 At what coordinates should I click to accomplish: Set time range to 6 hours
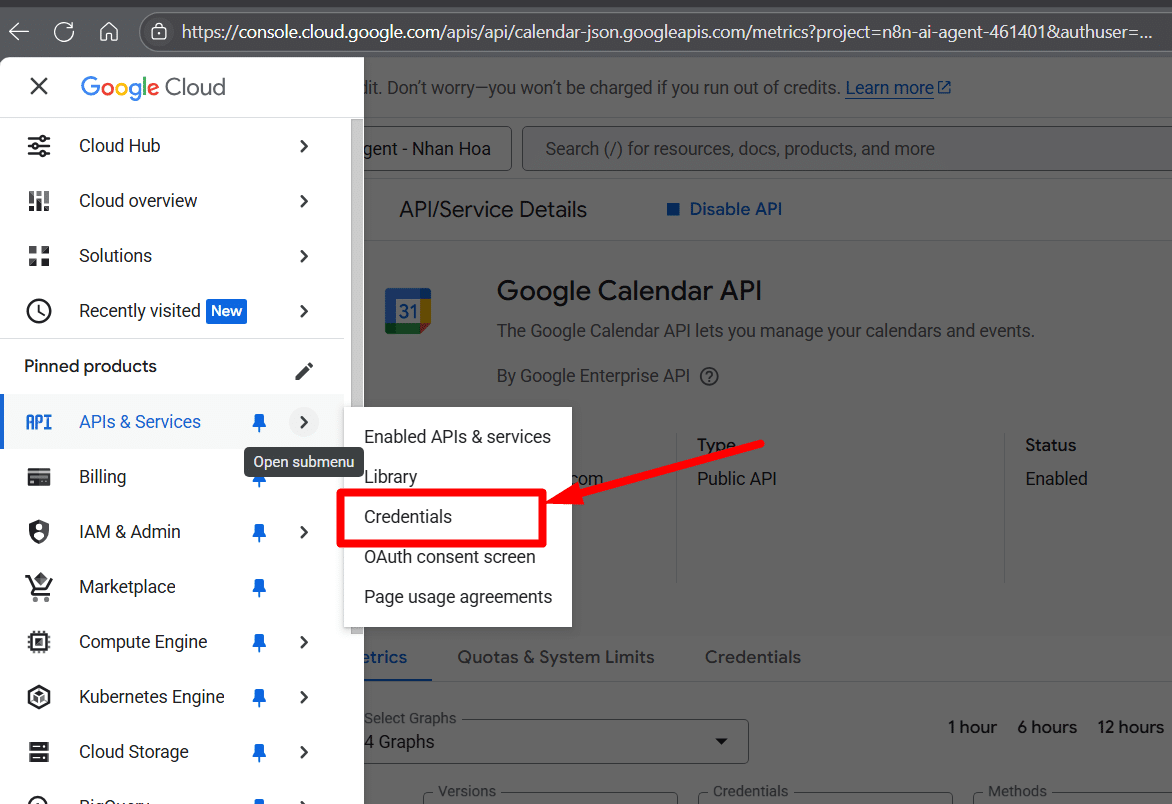click(x=1046, y=727)
